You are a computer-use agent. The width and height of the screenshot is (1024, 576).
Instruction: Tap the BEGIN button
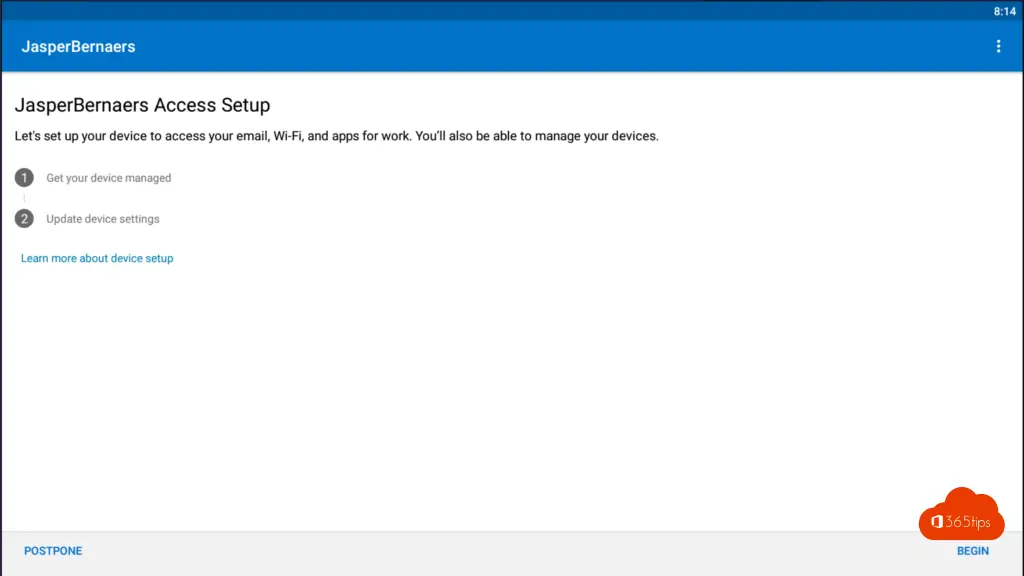(x=972, y=551)
